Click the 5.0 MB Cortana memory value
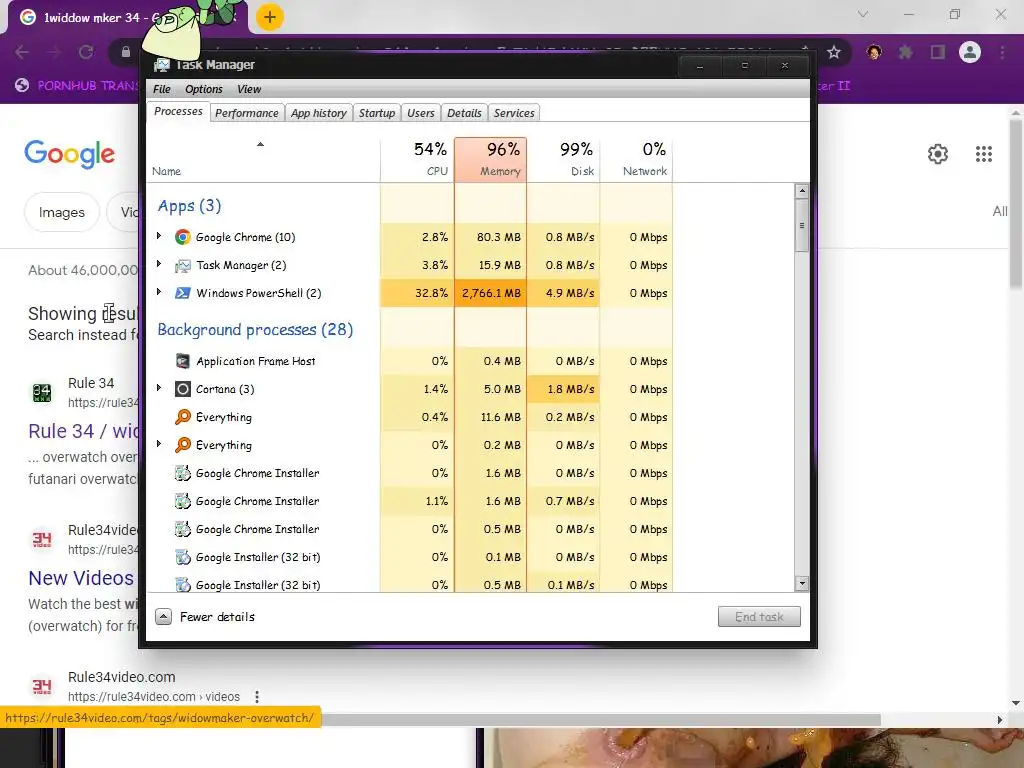 pos(502,389)
